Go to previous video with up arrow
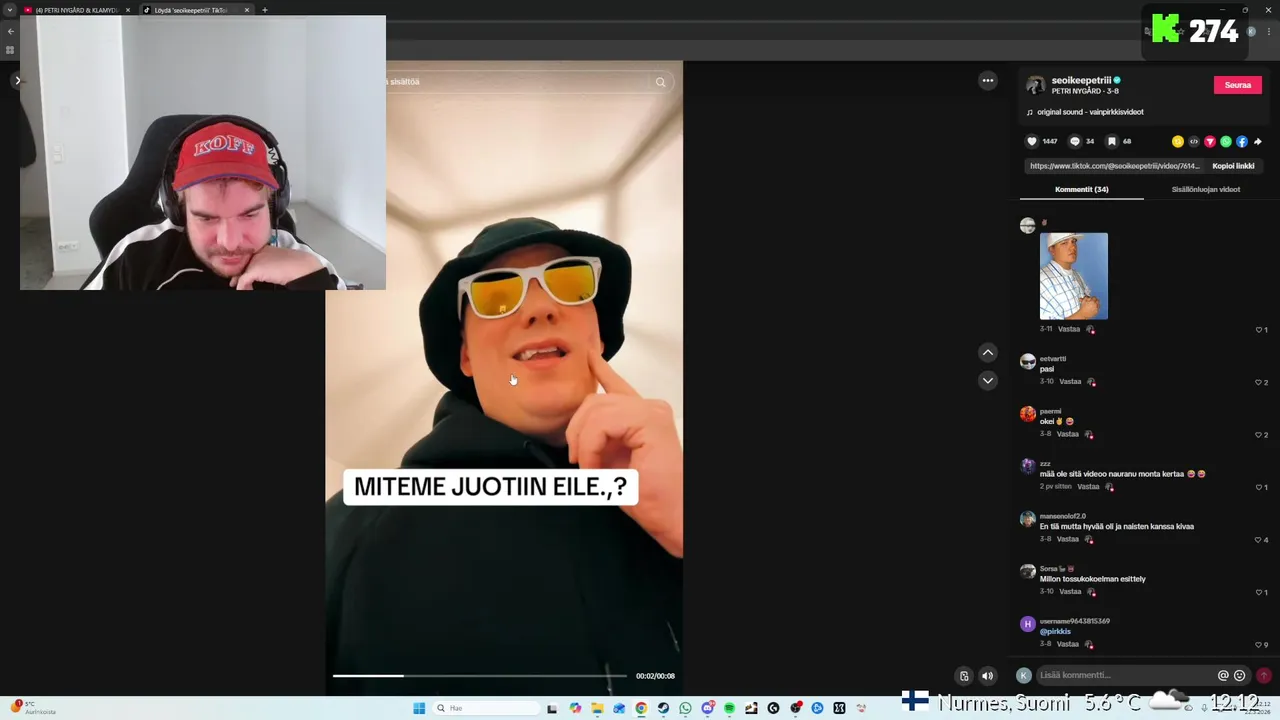The width and height of the screenshot is (1280, 720). (988, 352)
